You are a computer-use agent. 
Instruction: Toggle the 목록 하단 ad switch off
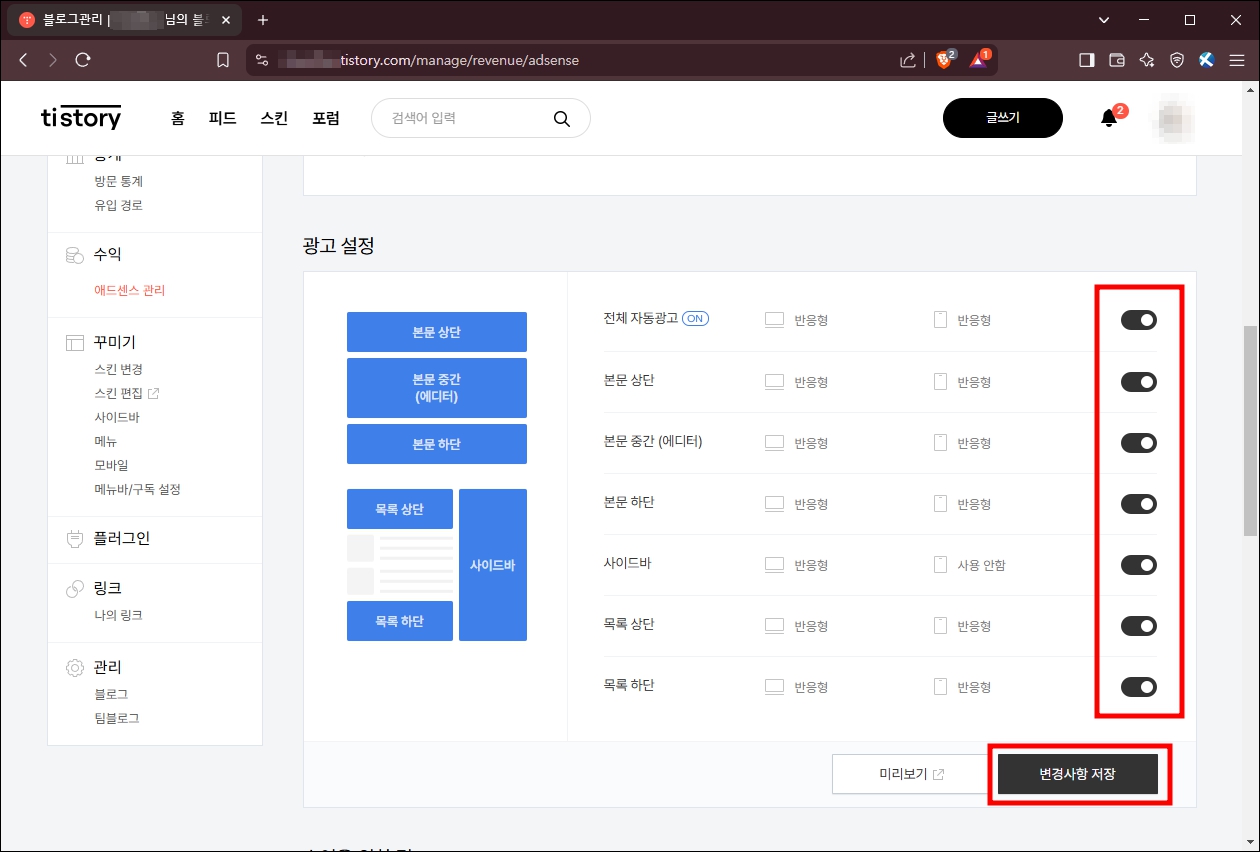pos(1138,687)
